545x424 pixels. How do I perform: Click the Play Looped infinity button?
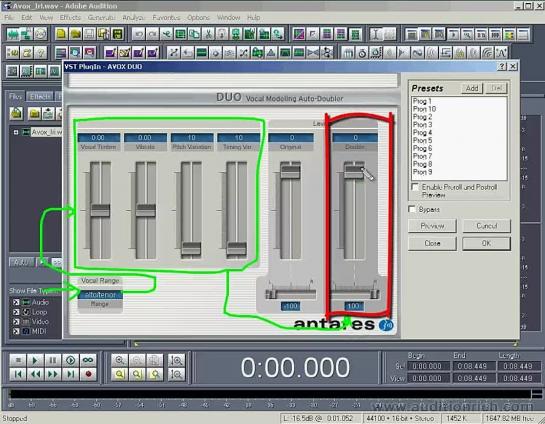[88, 360]
